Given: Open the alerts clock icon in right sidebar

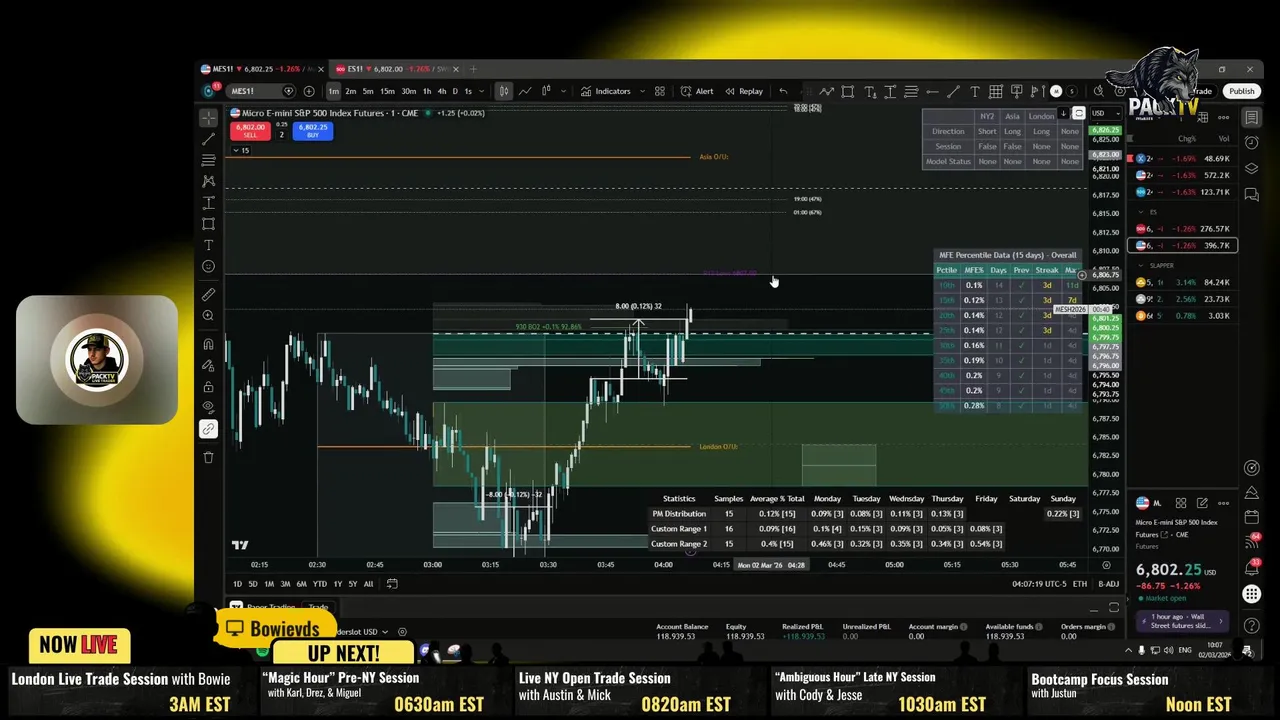Looking at the screenshot, I should [x=1251, y=143].
